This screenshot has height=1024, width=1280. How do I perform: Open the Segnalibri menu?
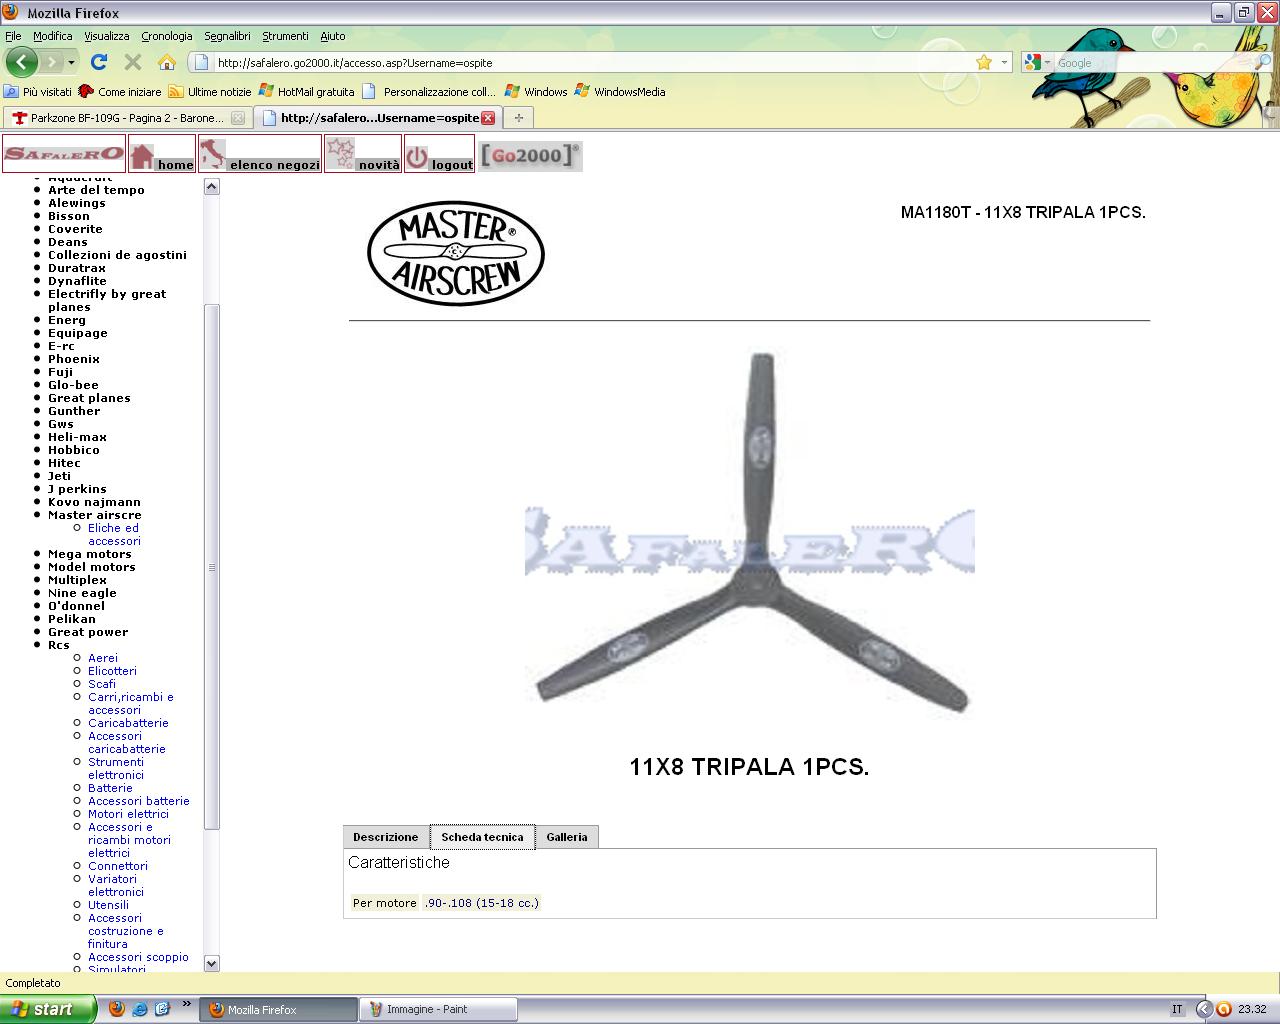227,36
